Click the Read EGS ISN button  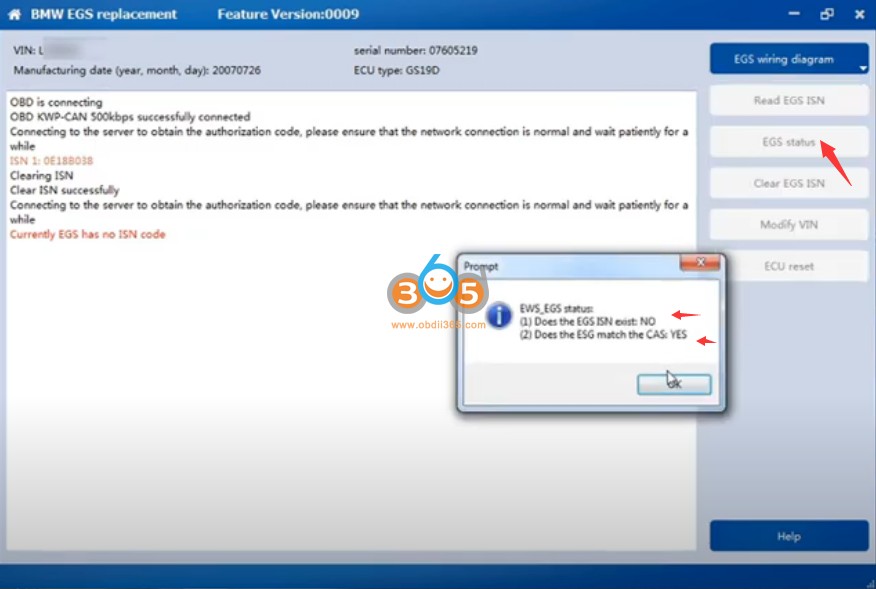pyautogui.click(x=788, y=101)
